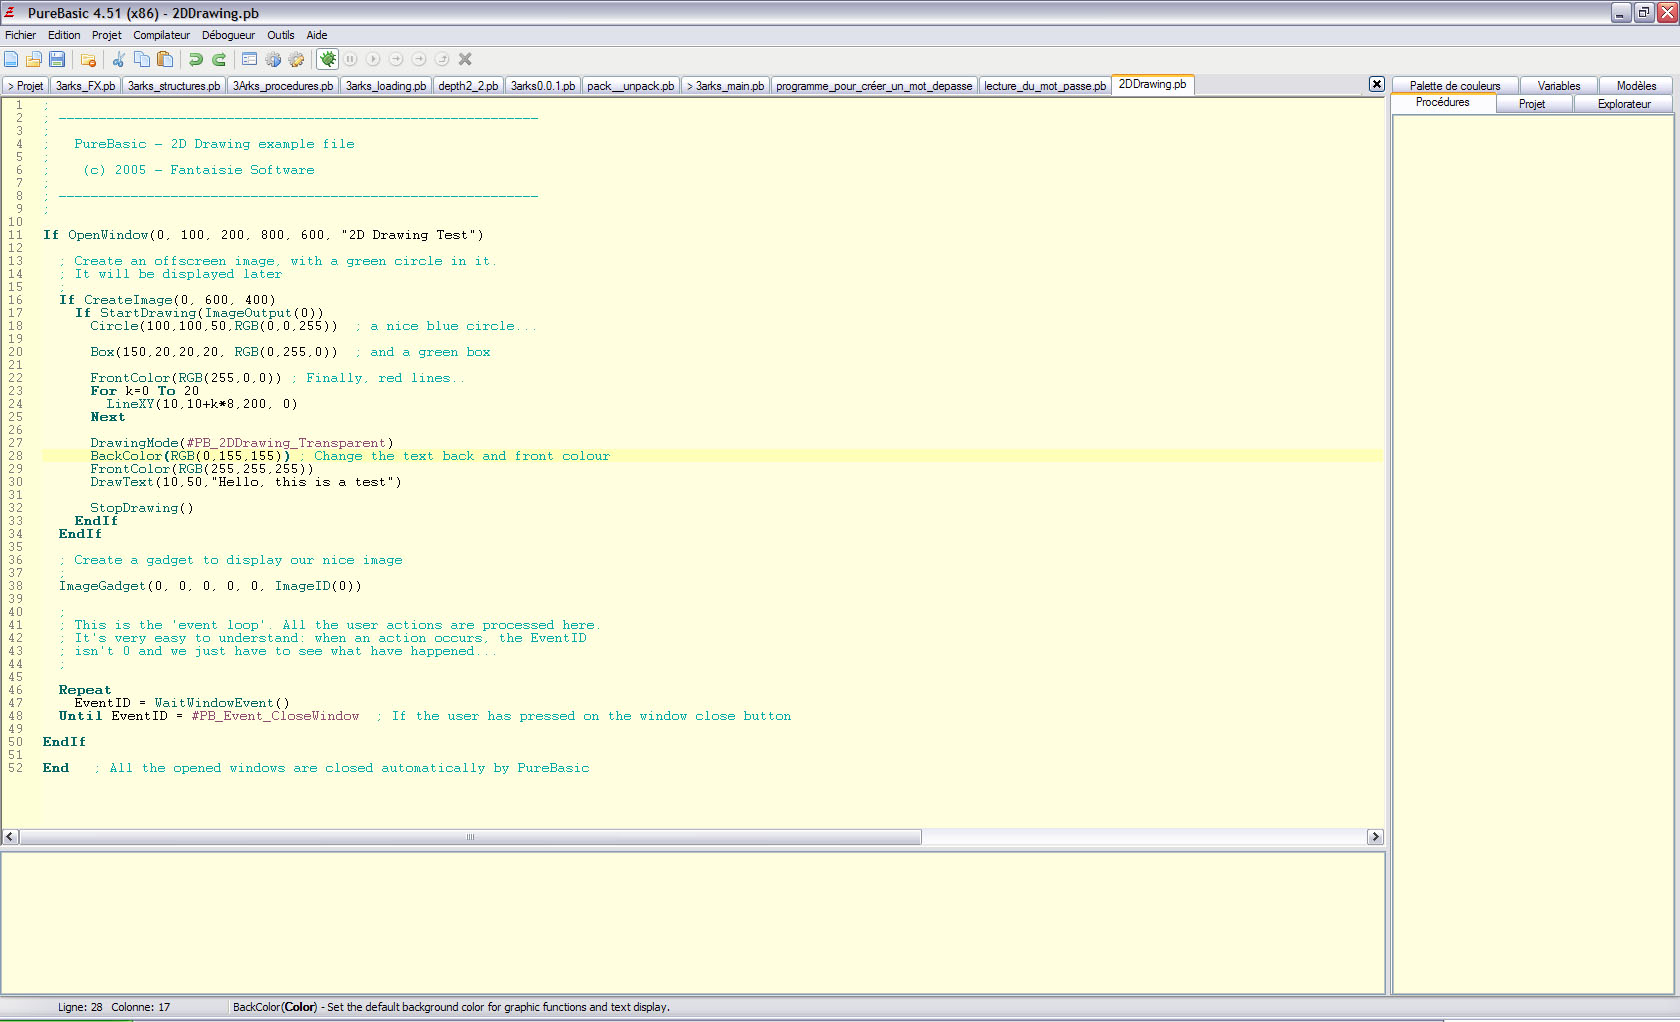Open the Aide menu

(x=317, y=35)
